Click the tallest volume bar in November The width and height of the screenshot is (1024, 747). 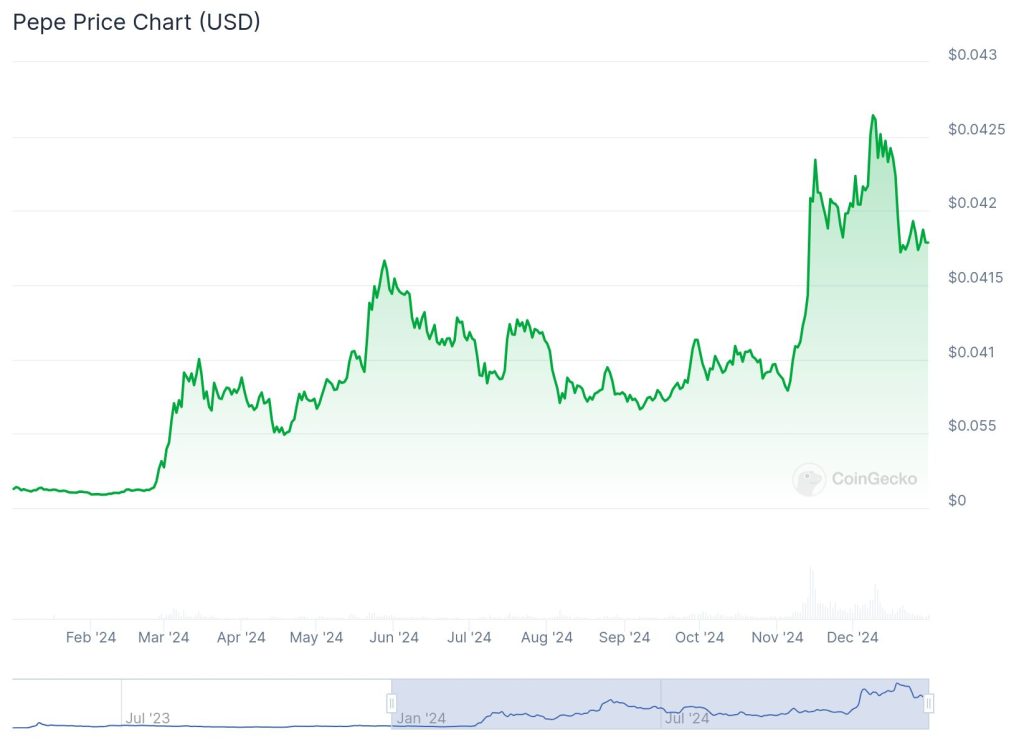[x=811, y=593]
